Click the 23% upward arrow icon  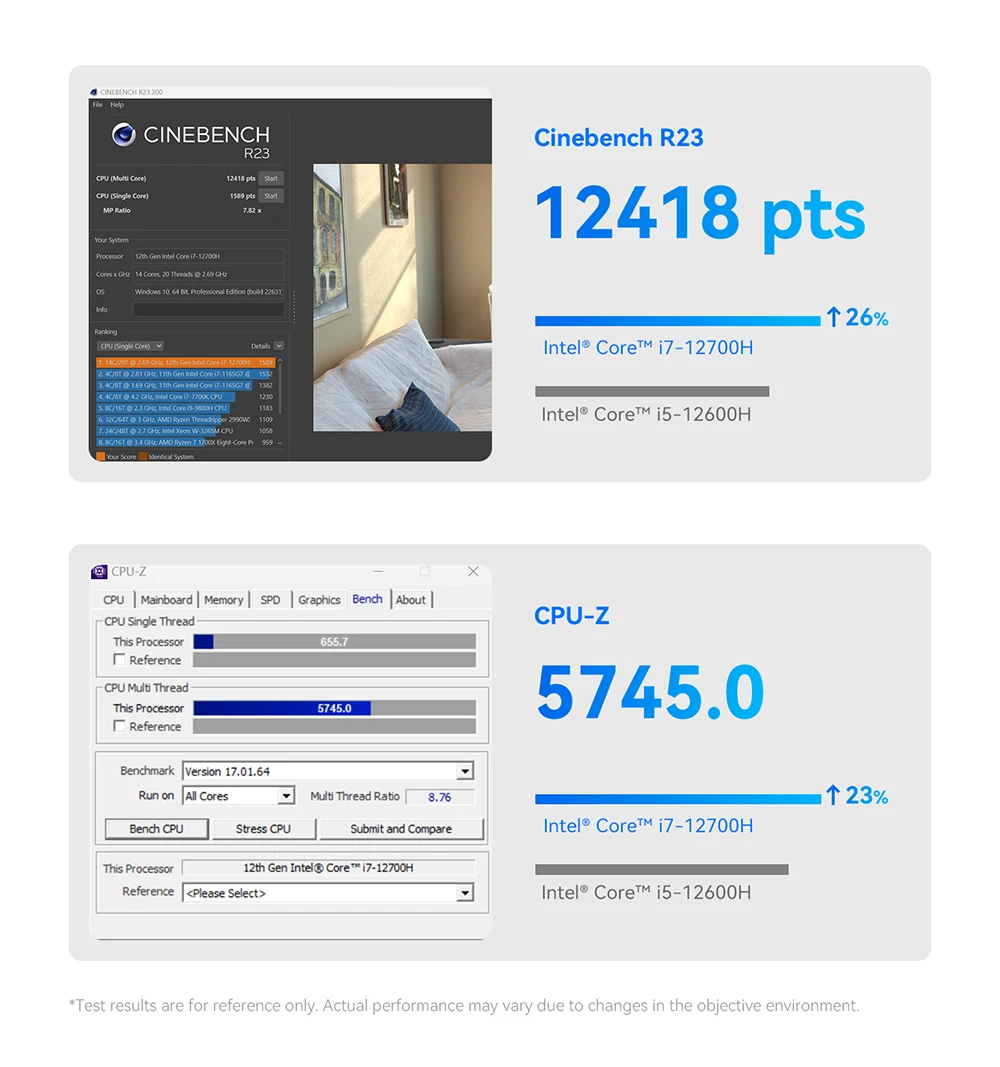click(833, 796)
